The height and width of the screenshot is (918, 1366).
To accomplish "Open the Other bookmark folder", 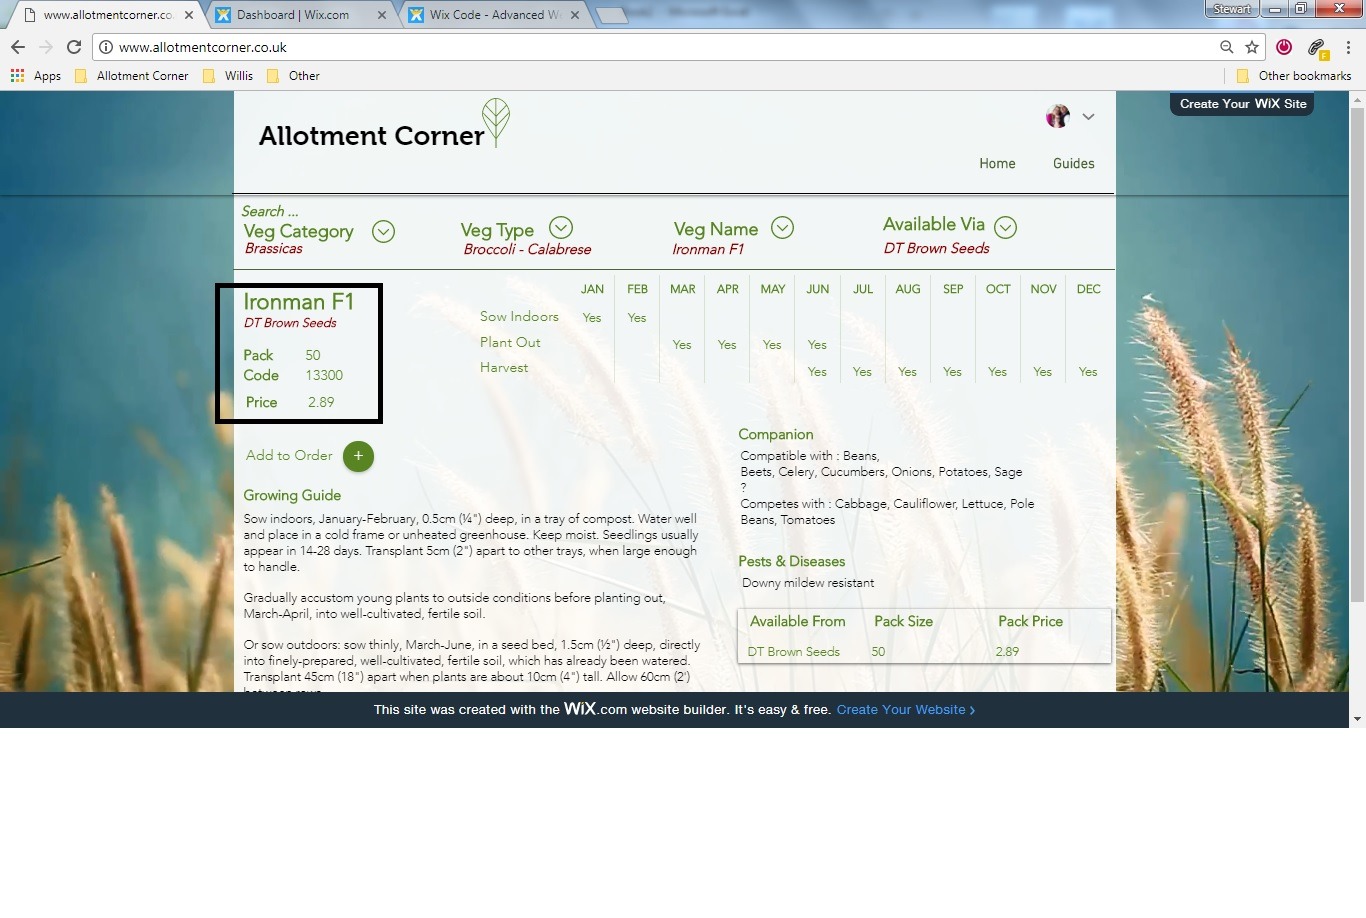I will tap(293, 76).
